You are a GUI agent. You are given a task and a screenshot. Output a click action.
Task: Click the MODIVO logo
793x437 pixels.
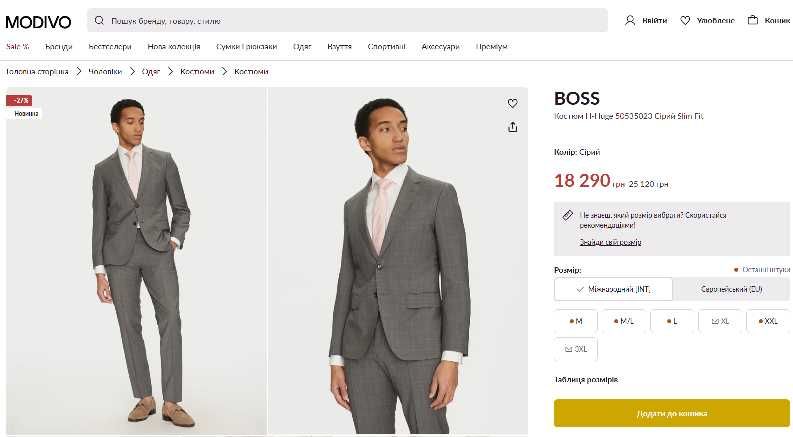pyautogui.click(x=38, y=21)
